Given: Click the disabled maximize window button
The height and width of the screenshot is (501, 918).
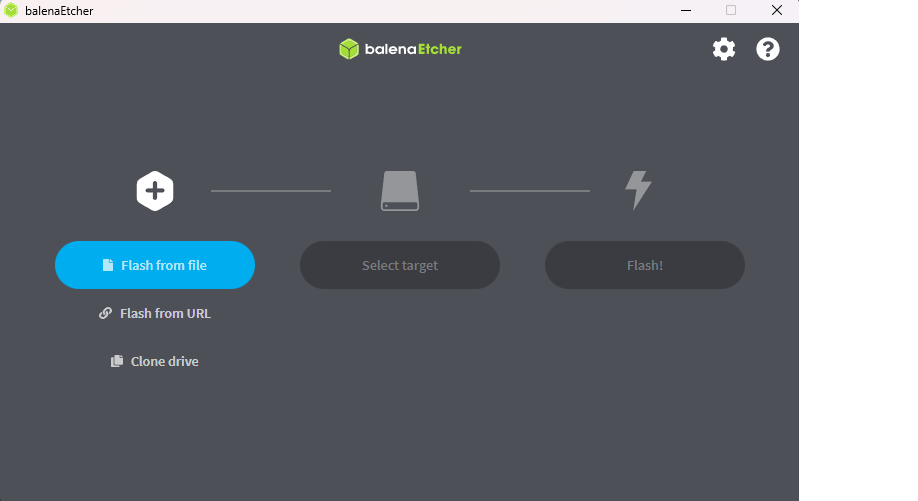Looking at the screenshot, I should 731,11.
